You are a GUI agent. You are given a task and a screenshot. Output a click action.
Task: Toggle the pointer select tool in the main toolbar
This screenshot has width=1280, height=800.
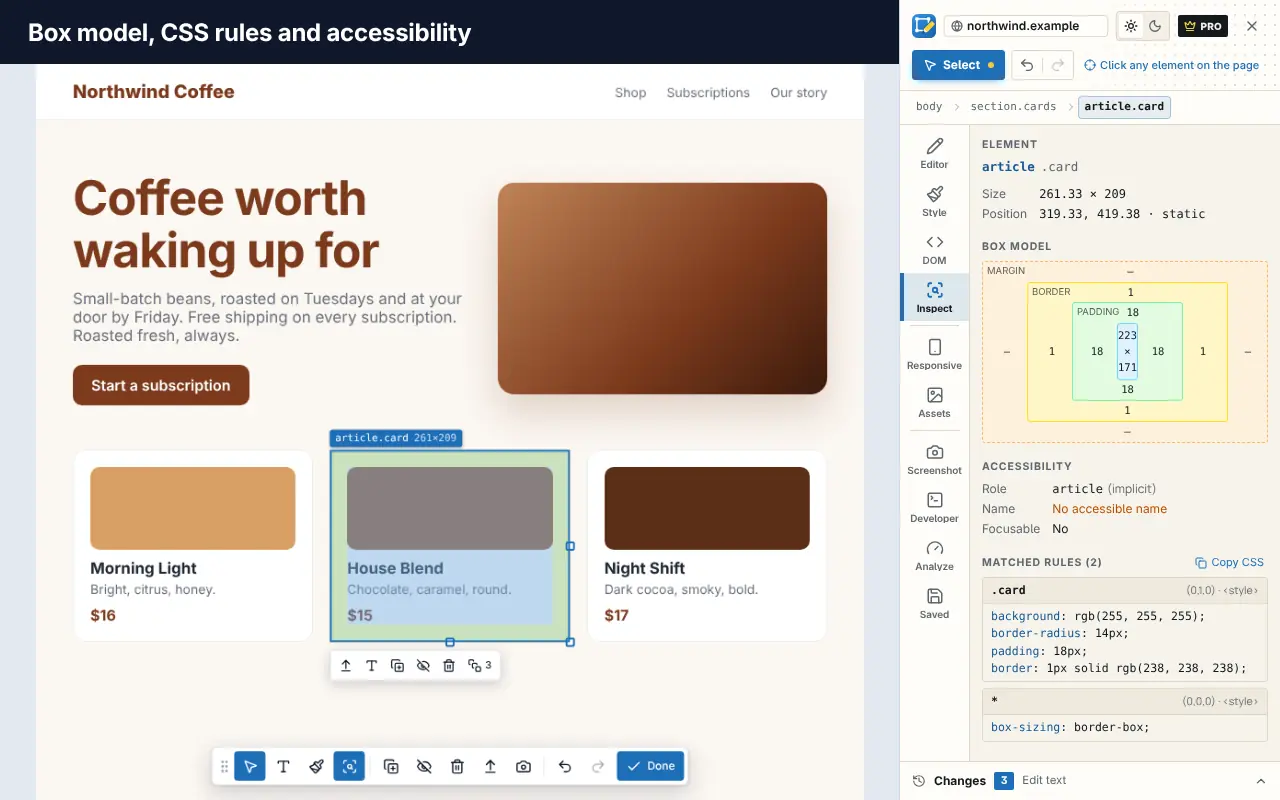point(250,766)
